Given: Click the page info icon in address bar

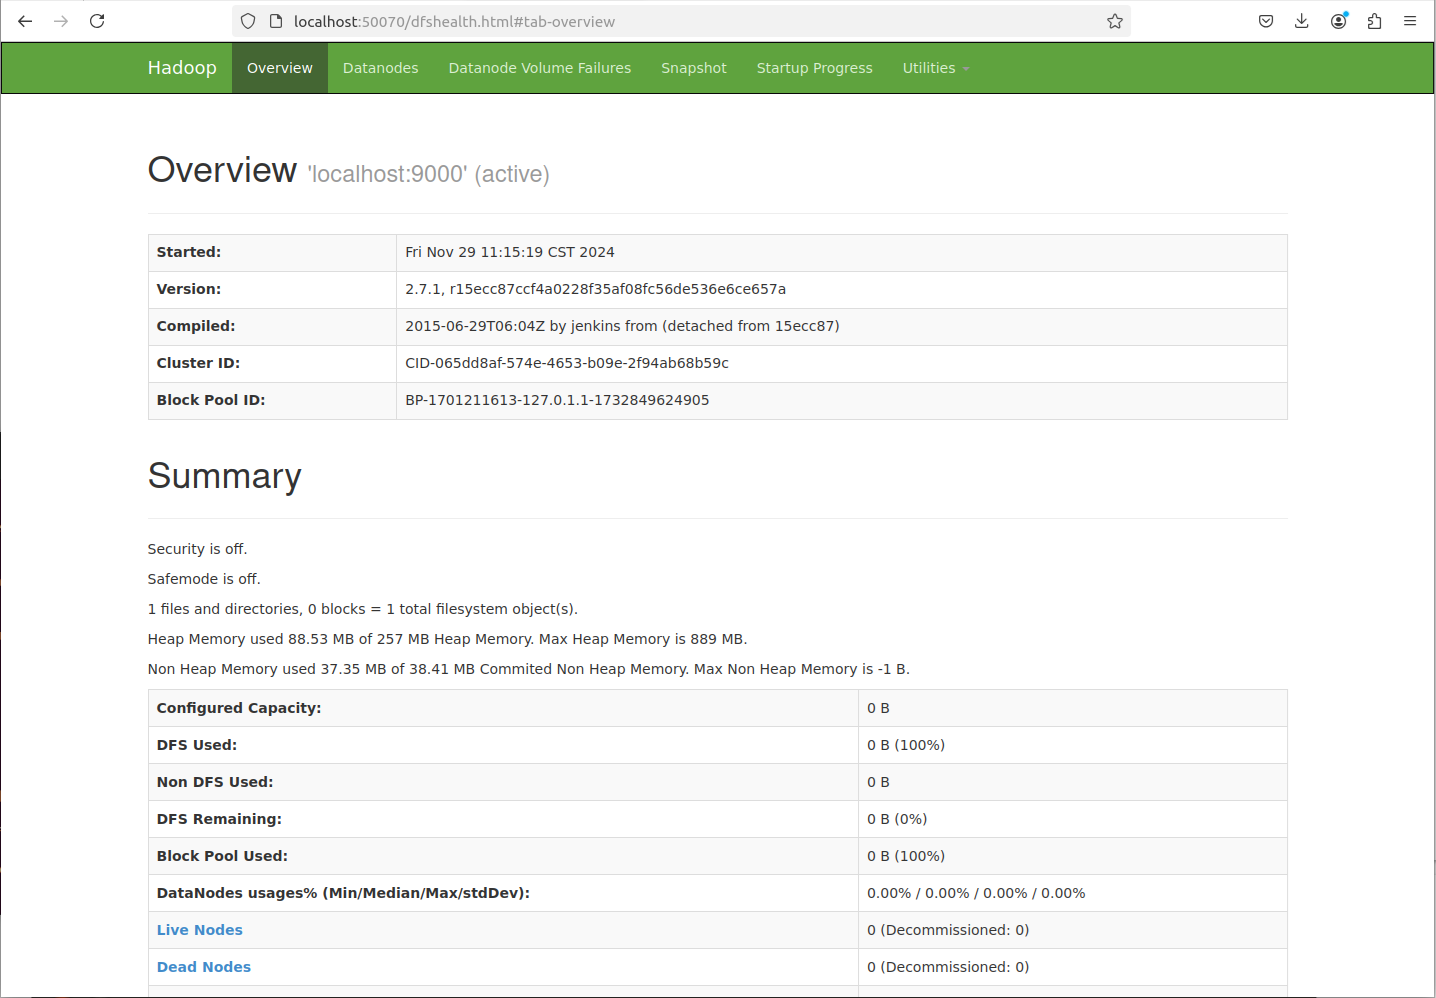Looking at the screenshot, I should (276, 21).
